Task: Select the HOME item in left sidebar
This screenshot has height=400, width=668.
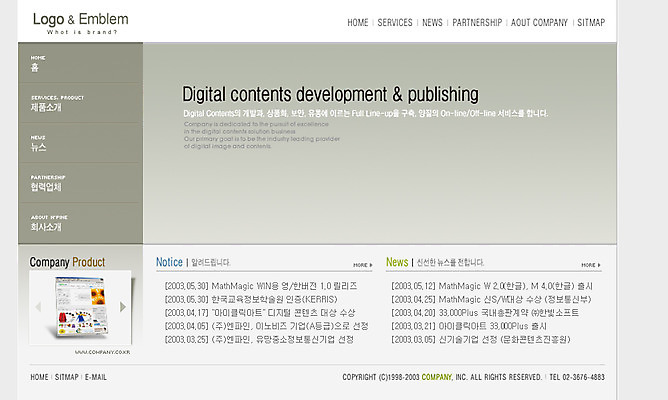Action: pos(80,63)
